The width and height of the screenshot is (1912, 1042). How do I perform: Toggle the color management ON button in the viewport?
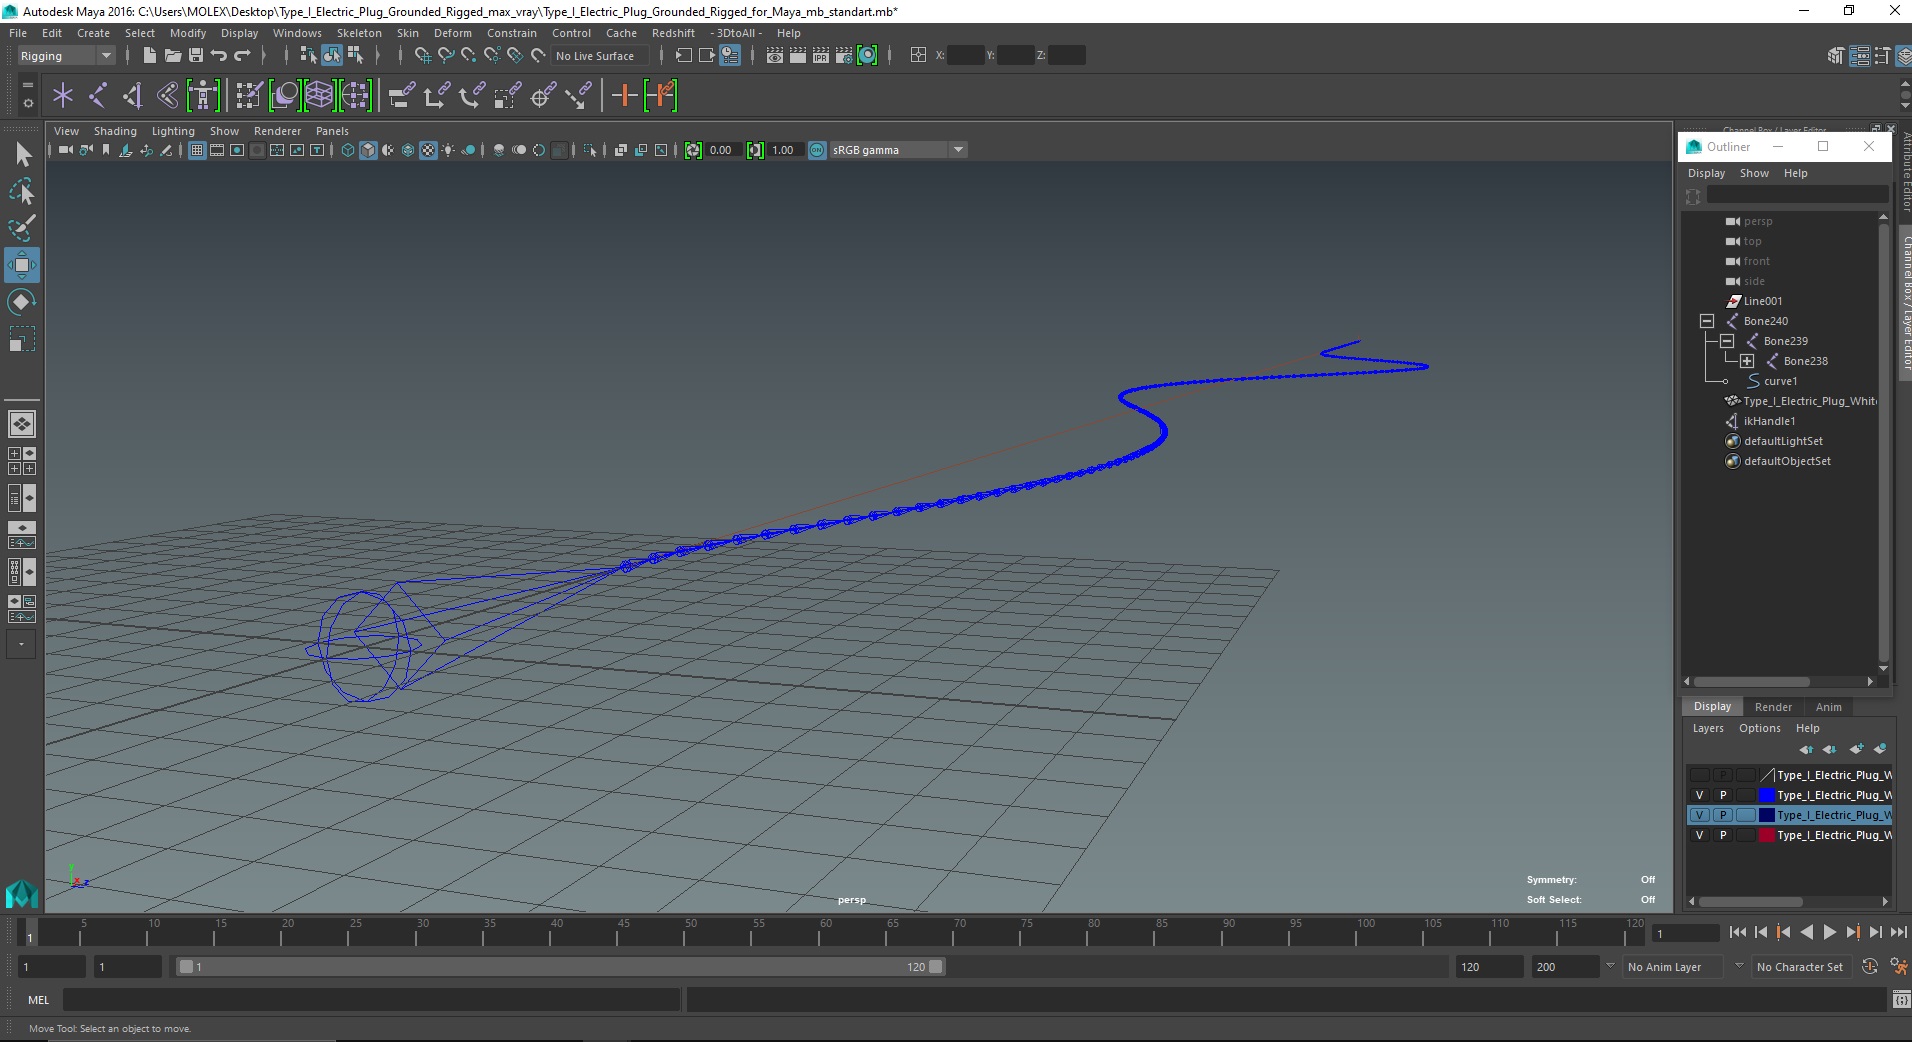coord(818,150)
